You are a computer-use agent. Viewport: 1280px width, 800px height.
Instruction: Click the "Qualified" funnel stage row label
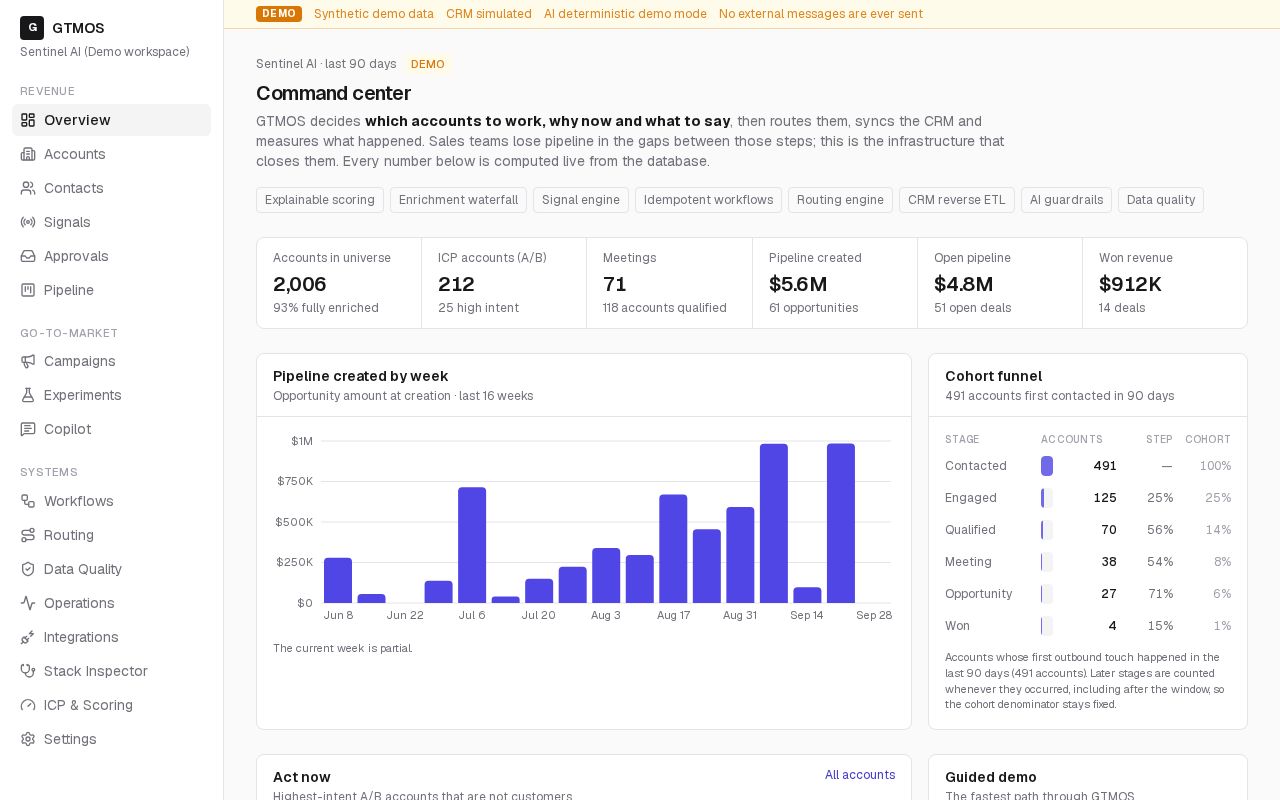[x=970, y=530]
